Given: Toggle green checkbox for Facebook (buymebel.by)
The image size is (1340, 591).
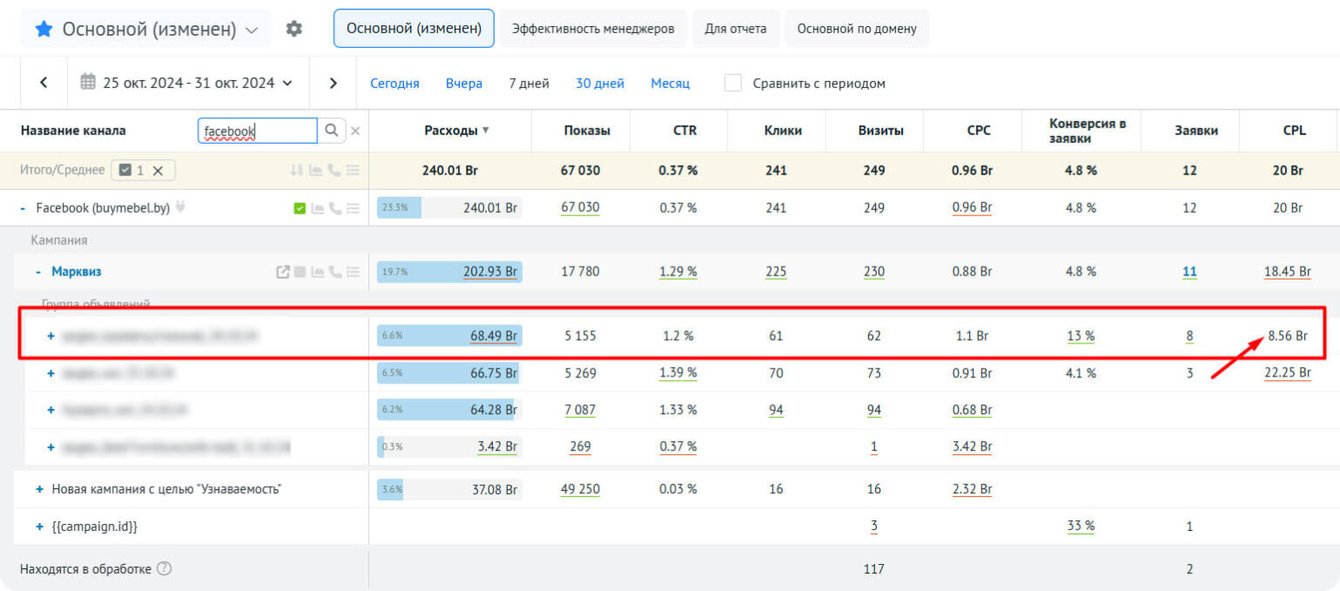Looking at the screenshot, I should 299,208.
